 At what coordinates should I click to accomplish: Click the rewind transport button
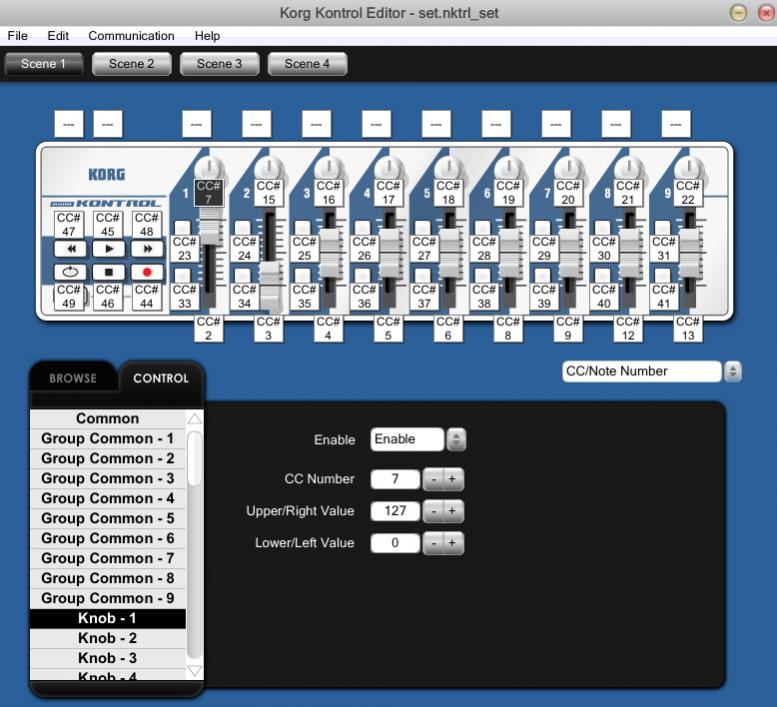tap(70, 249)
